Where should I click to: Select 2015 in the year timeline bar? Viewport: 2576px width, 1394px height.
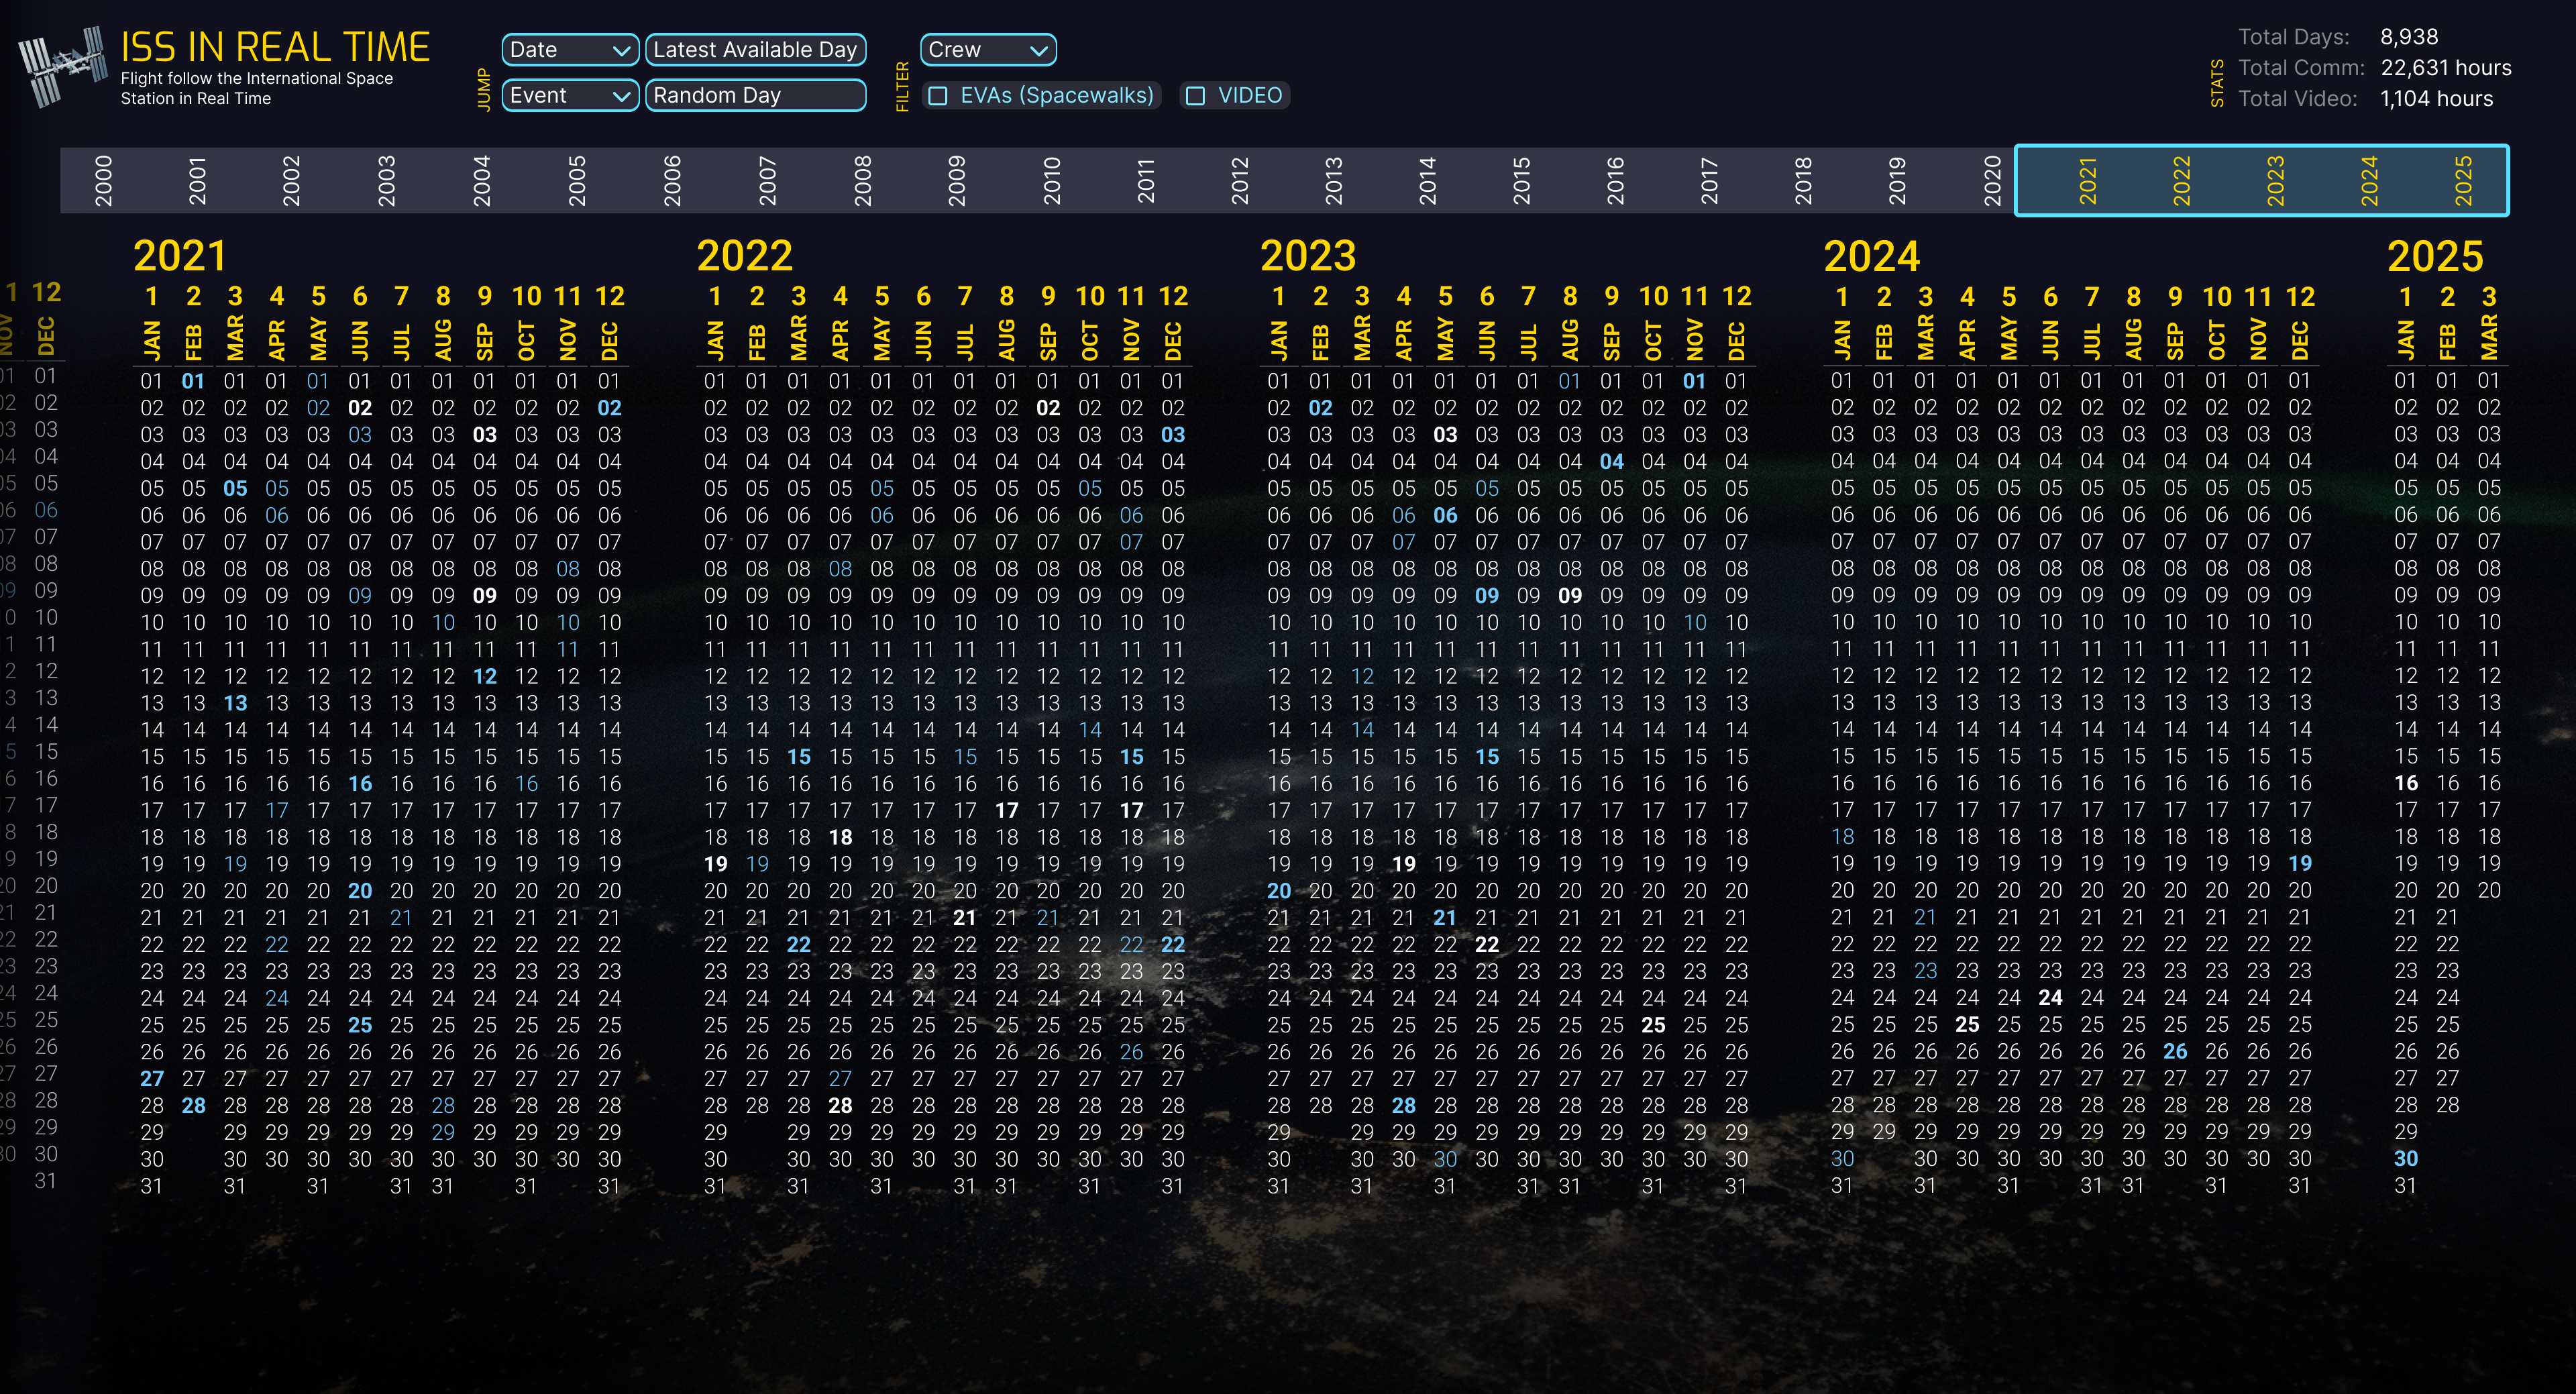click(1521, 181)
